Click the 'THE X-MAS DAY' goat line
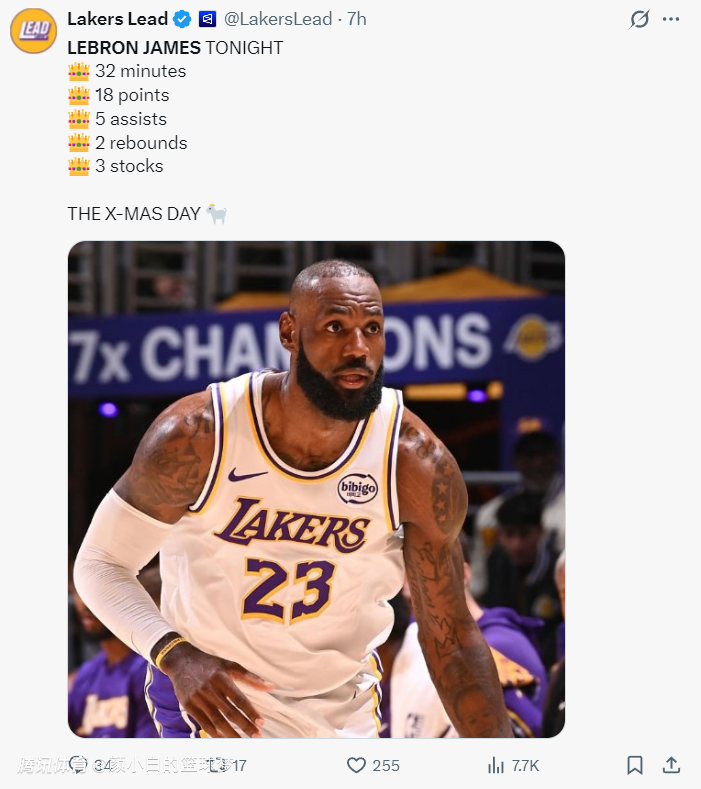This screenshot has width=701, height=789. (x=147, y=214)
